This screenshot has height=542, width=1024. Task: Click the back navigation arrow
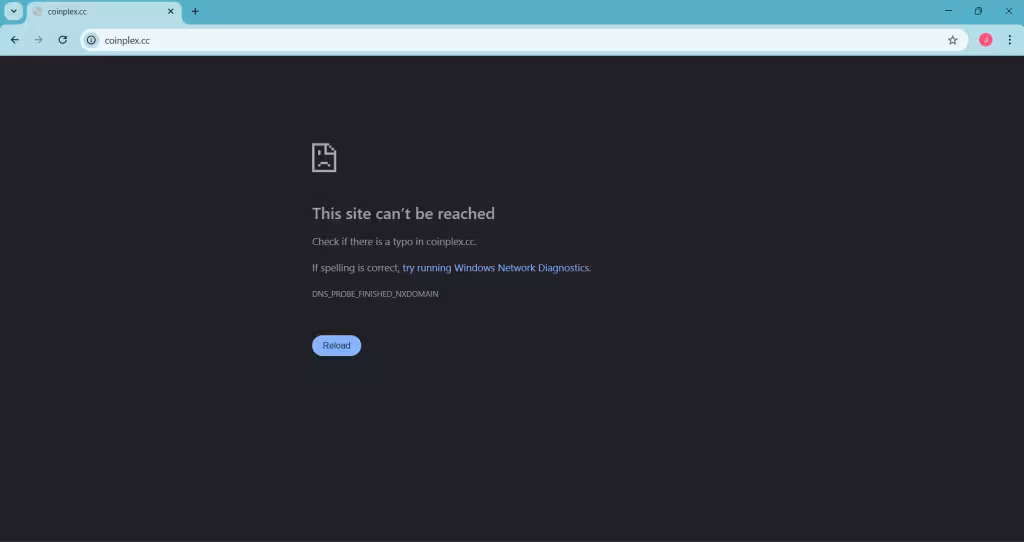pos(14,40)
